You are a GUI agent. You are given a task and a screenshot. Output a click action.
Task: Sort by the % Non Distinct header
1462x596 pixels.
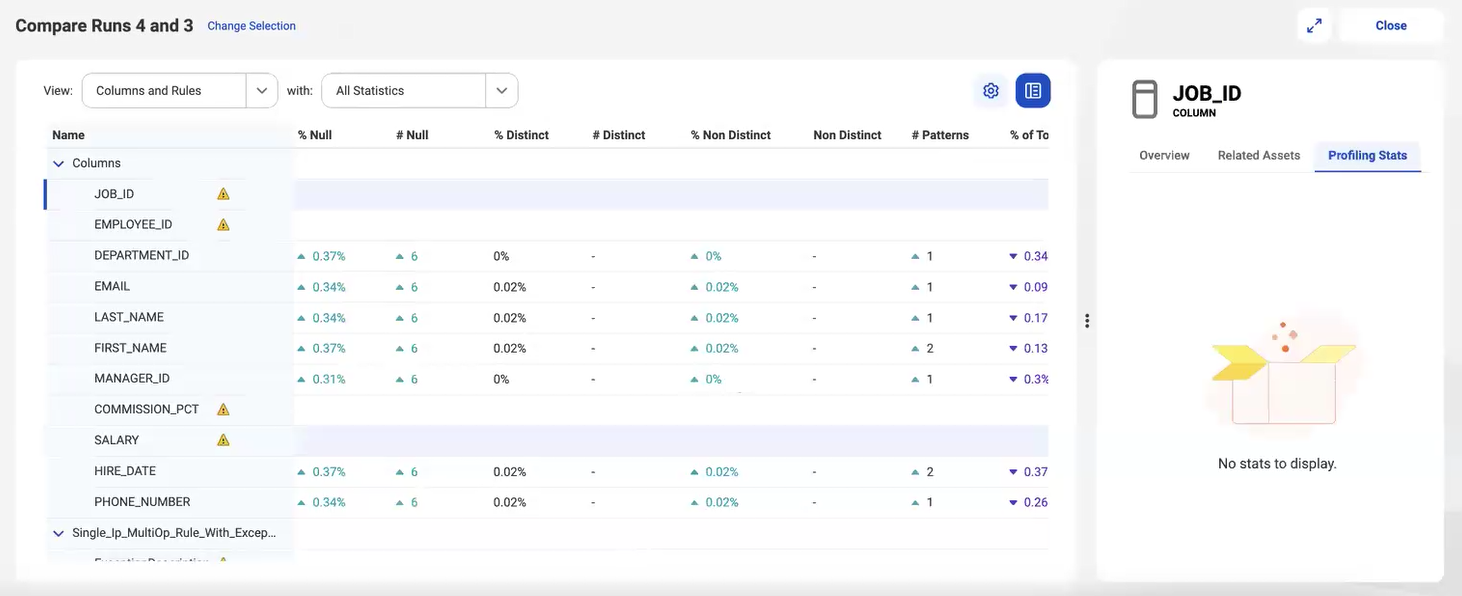click(x=730, y=135)
